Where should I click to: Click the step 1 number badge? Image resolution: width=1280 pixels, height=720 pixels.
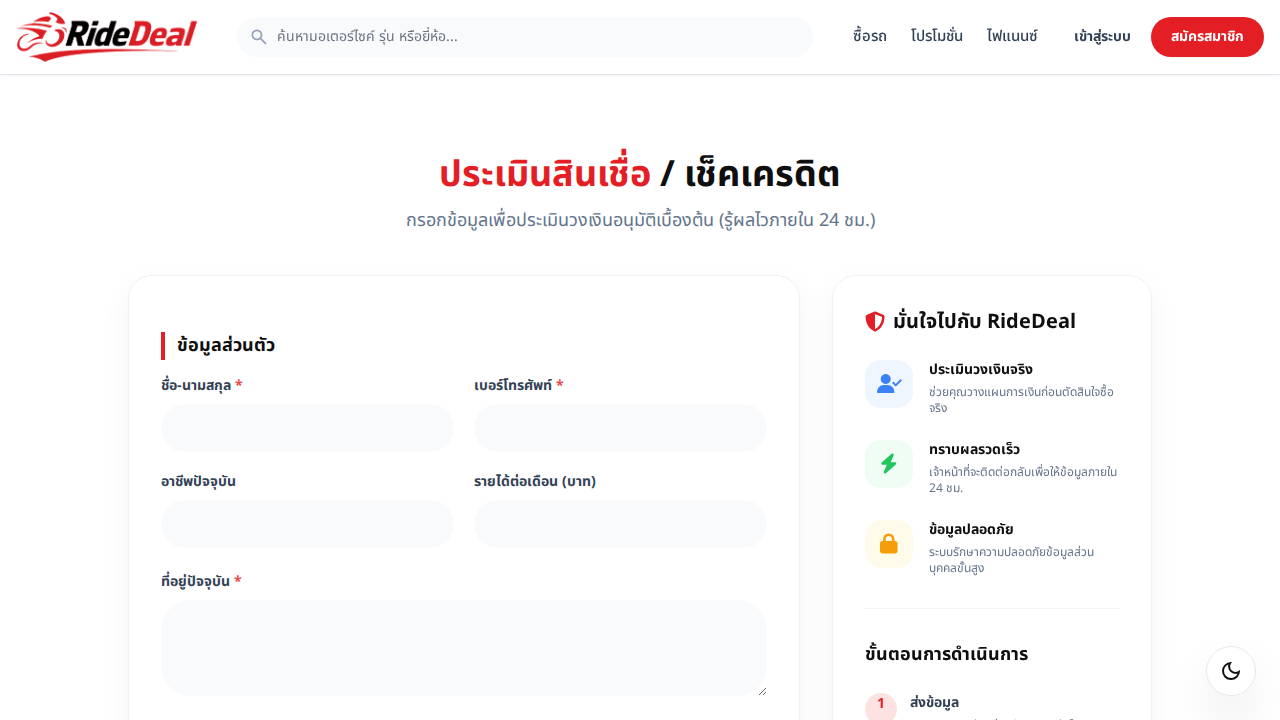pyautogui.click(x=880, y=705)
